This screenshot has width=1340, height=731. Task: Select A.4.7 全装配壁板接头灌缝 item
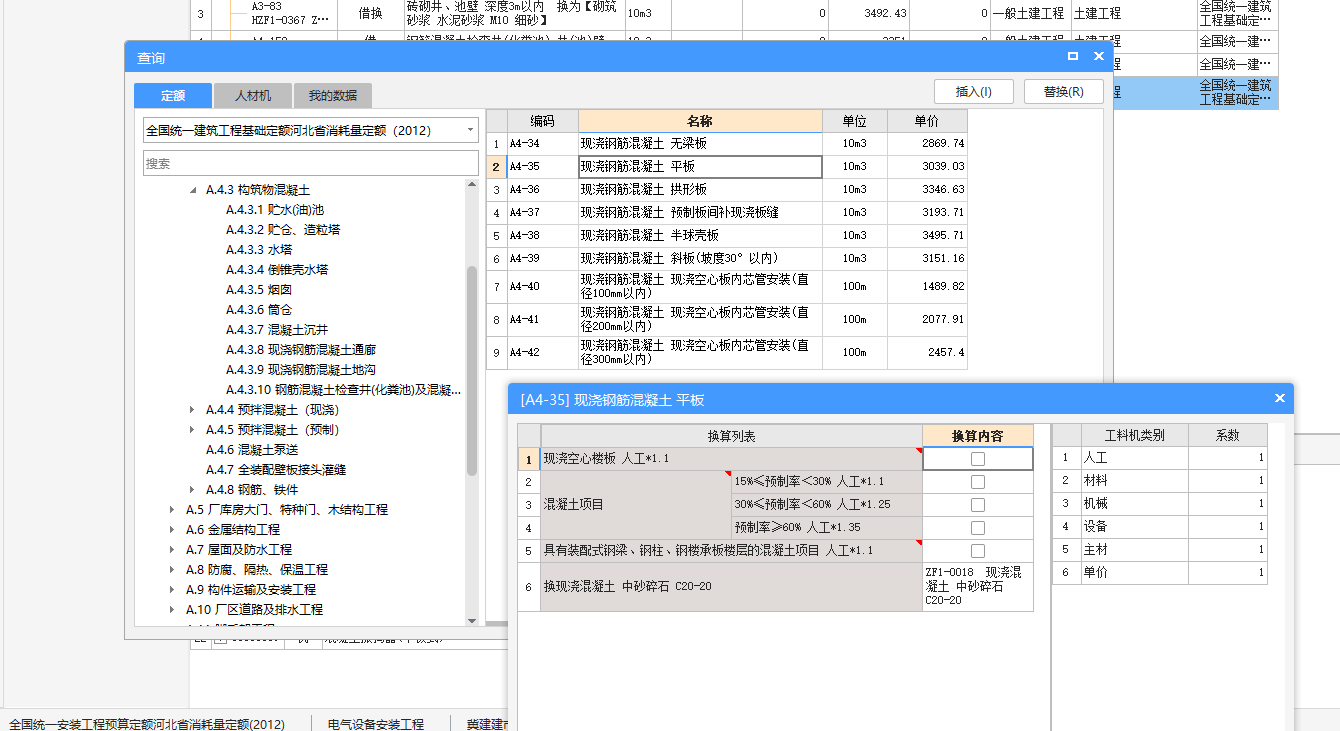[x=276, y=470]
